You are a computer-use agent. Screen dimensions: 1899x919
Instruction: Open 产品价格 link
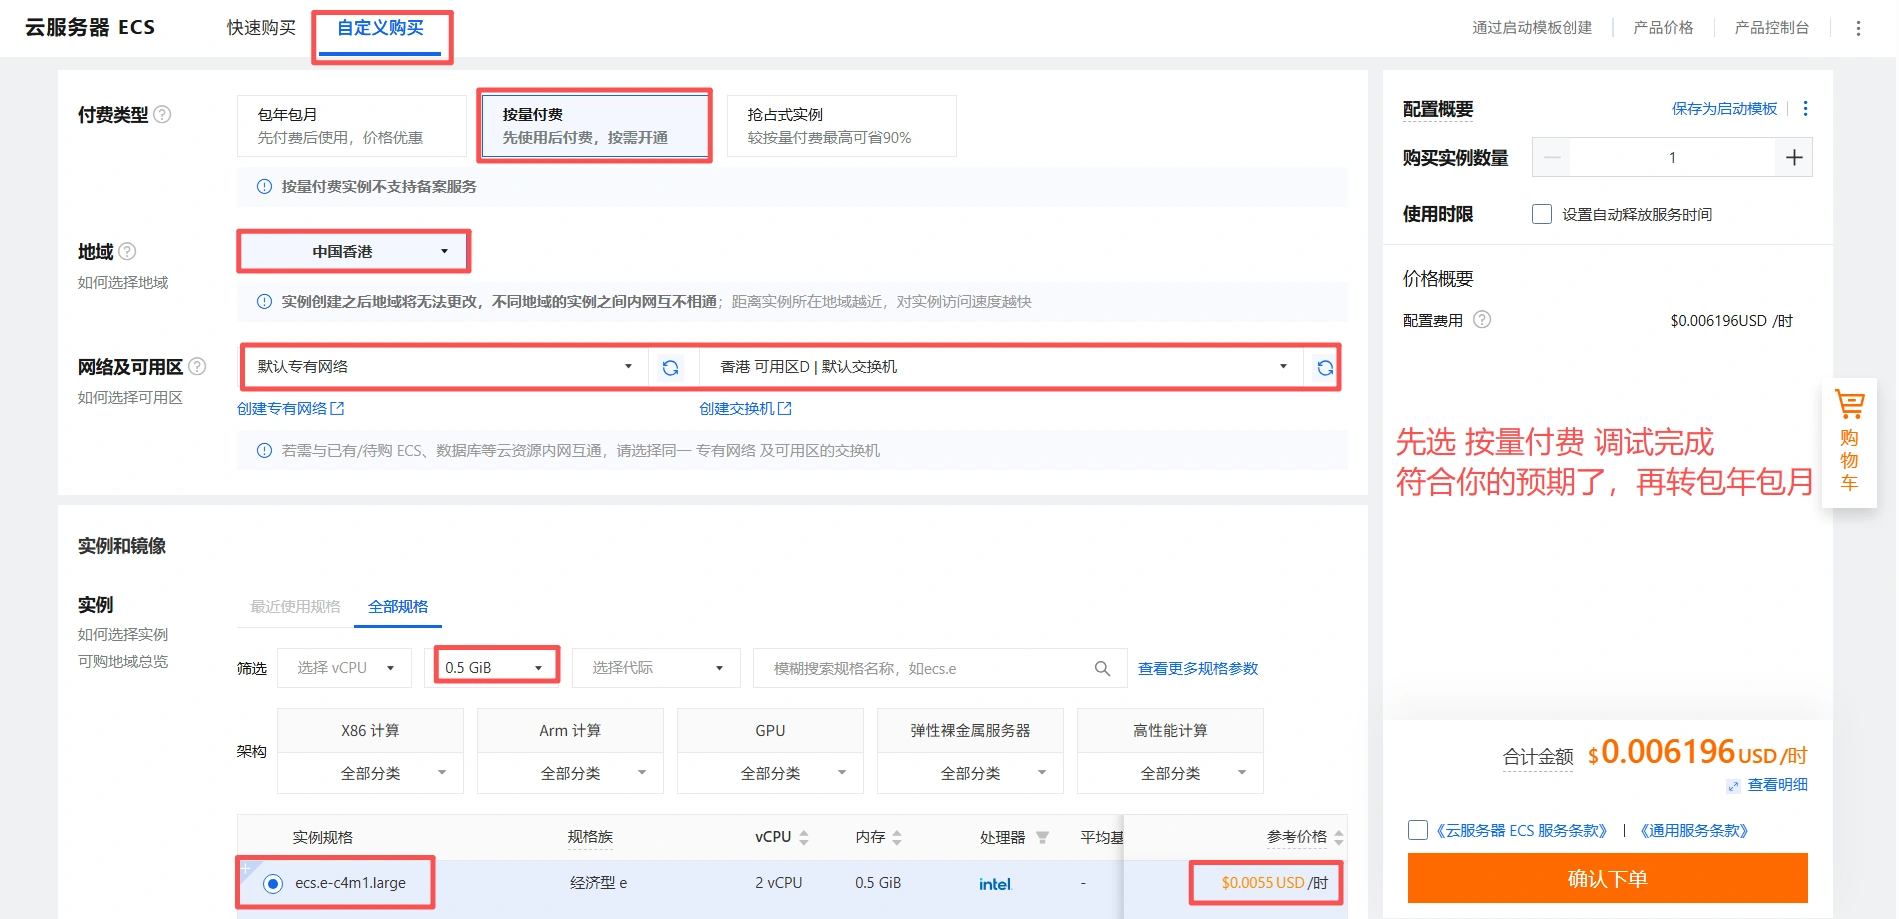coord(1663,28)
